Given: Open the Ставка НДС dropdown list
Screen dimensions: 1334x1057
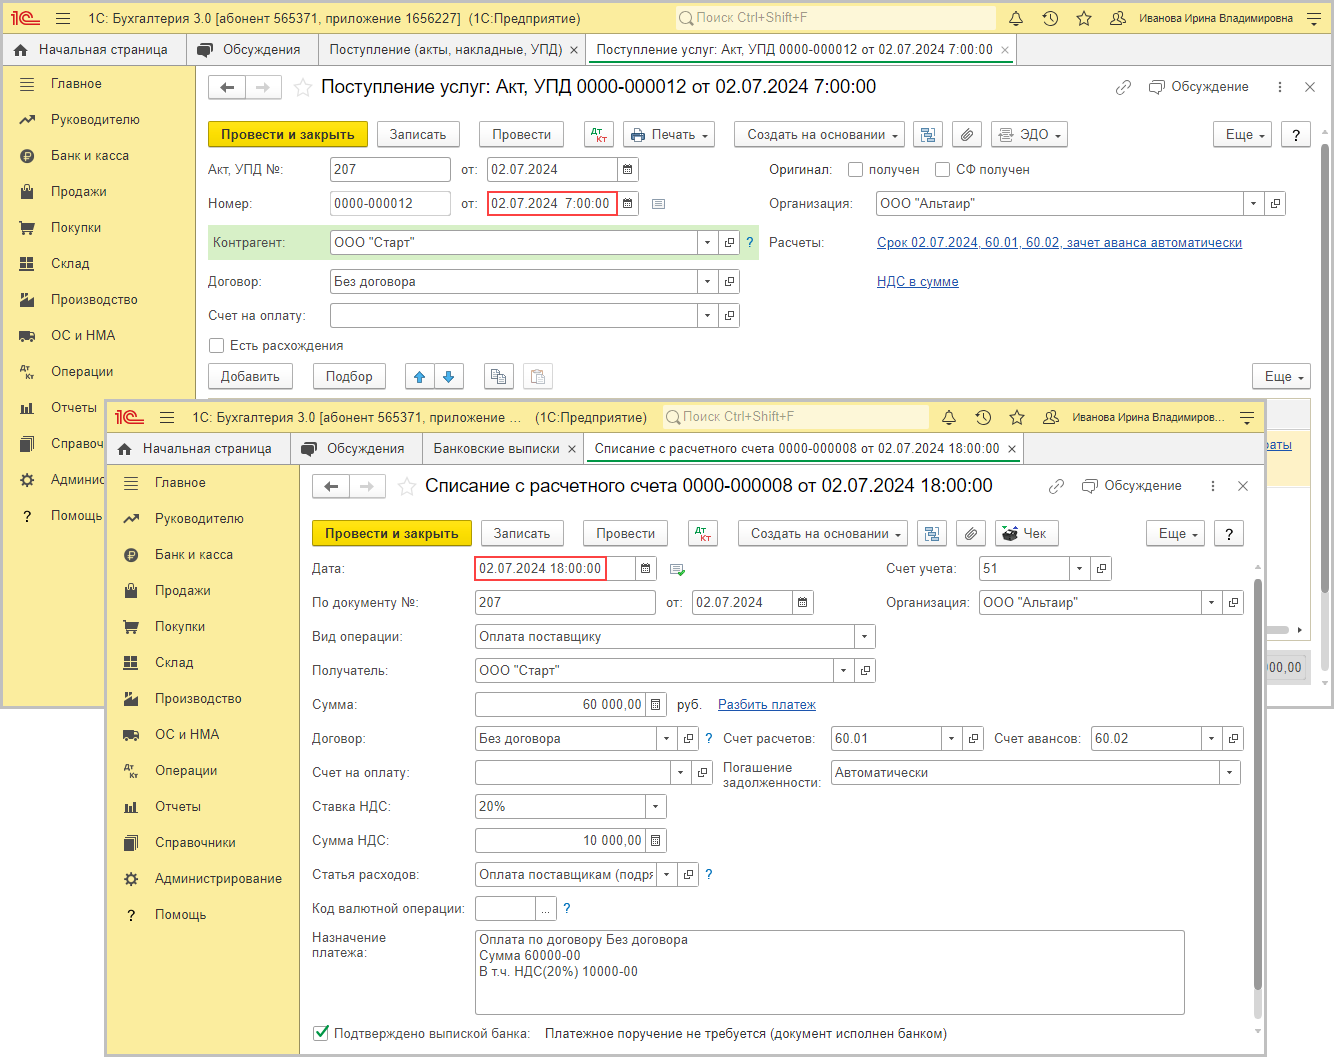Looking at the screenshot, I should pyautogui.click(x=656, y=807).
